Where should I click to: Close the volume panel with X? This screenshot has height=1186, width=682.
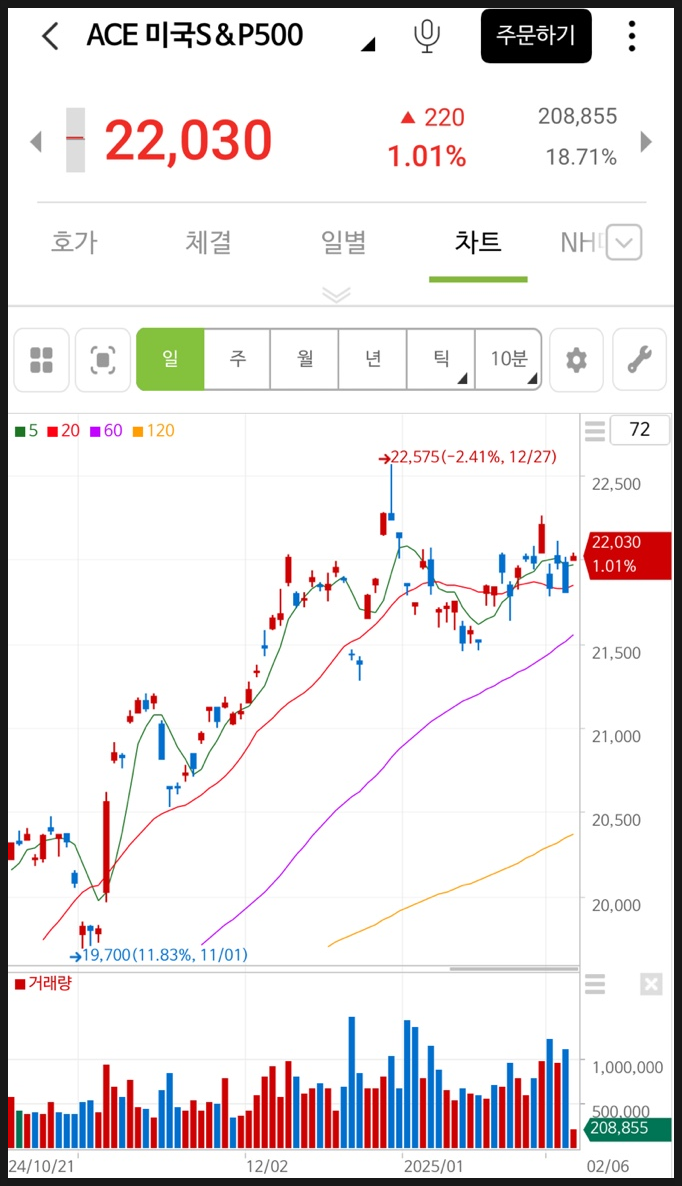pos(651,985)
